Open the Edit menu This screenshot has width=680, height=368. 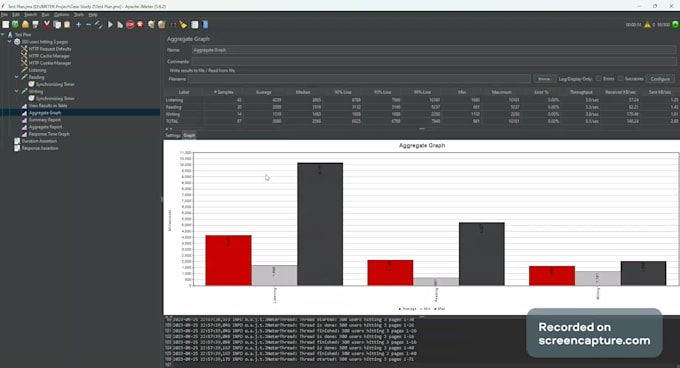pyautogui.click(x=16, y=15)
